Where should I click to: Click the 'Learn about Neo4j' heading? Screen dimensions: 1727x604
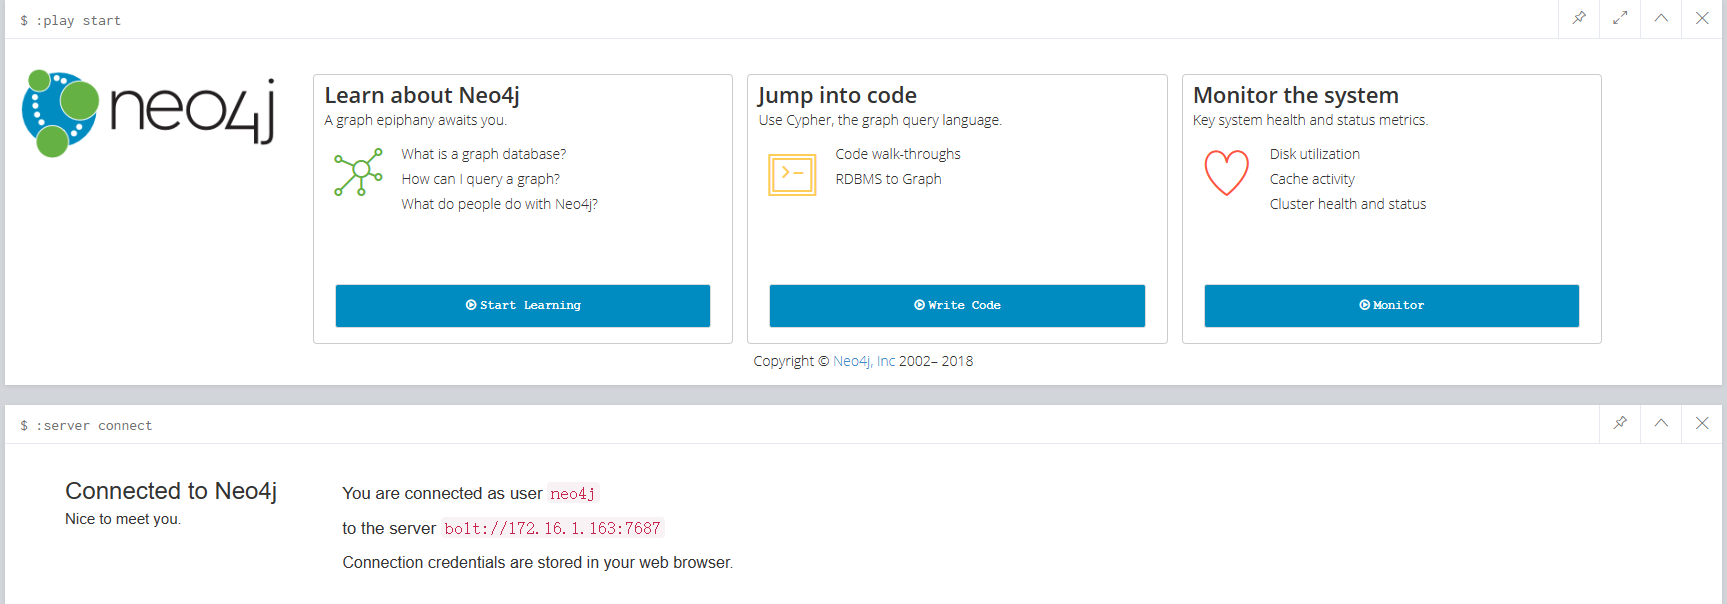coord(422,95)
